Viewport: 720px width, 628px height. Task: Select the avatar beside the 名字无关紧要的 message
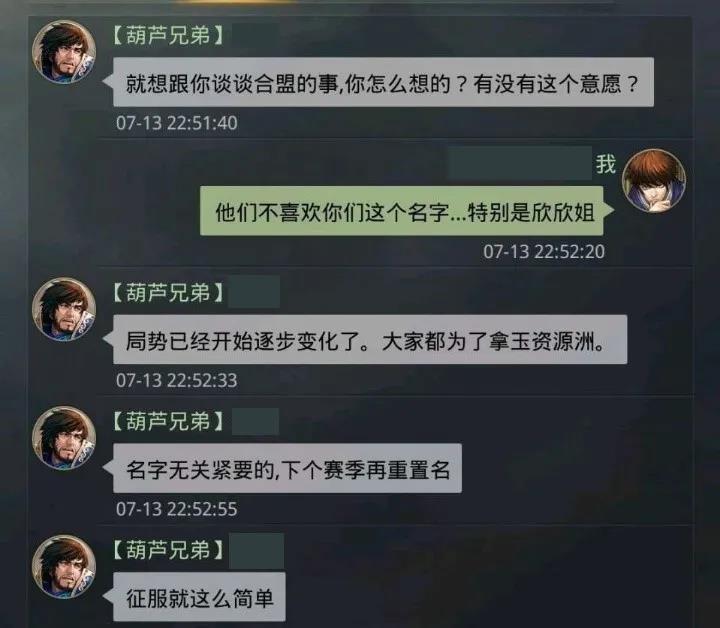[64, 438]
